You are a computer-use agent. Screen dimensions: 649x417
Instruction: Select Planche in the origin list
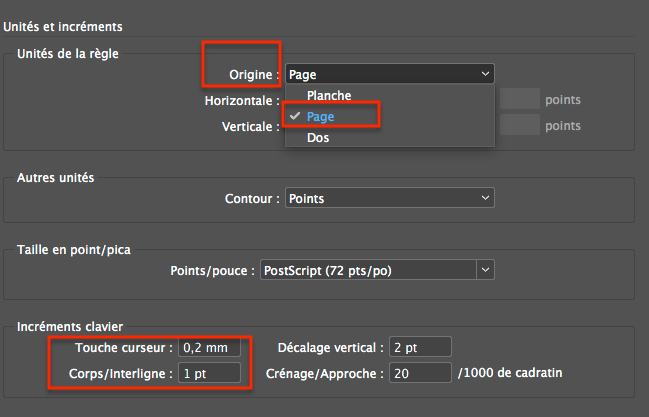[x=329, y=96]
